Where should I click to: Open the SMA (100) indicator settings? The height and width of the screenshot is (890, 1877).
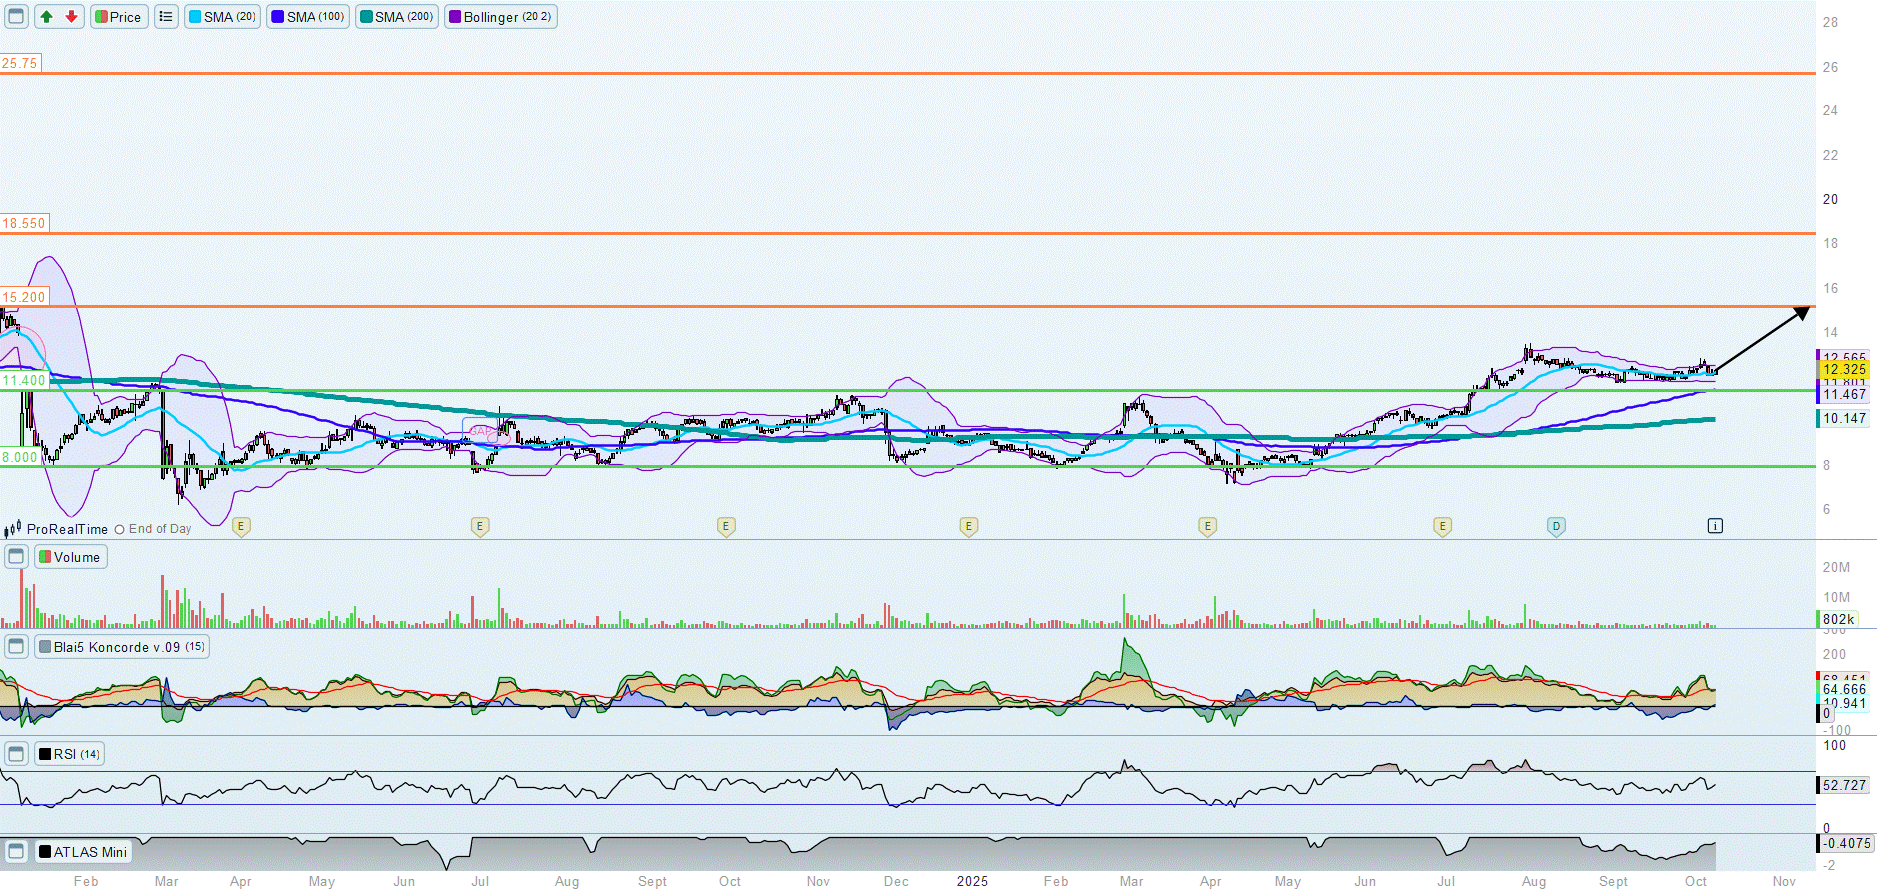point(308,17)
